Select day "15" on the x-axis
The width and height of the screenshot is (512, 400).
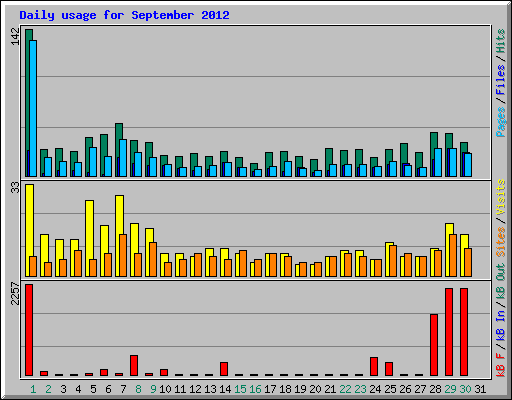click(x=240, y=389)
